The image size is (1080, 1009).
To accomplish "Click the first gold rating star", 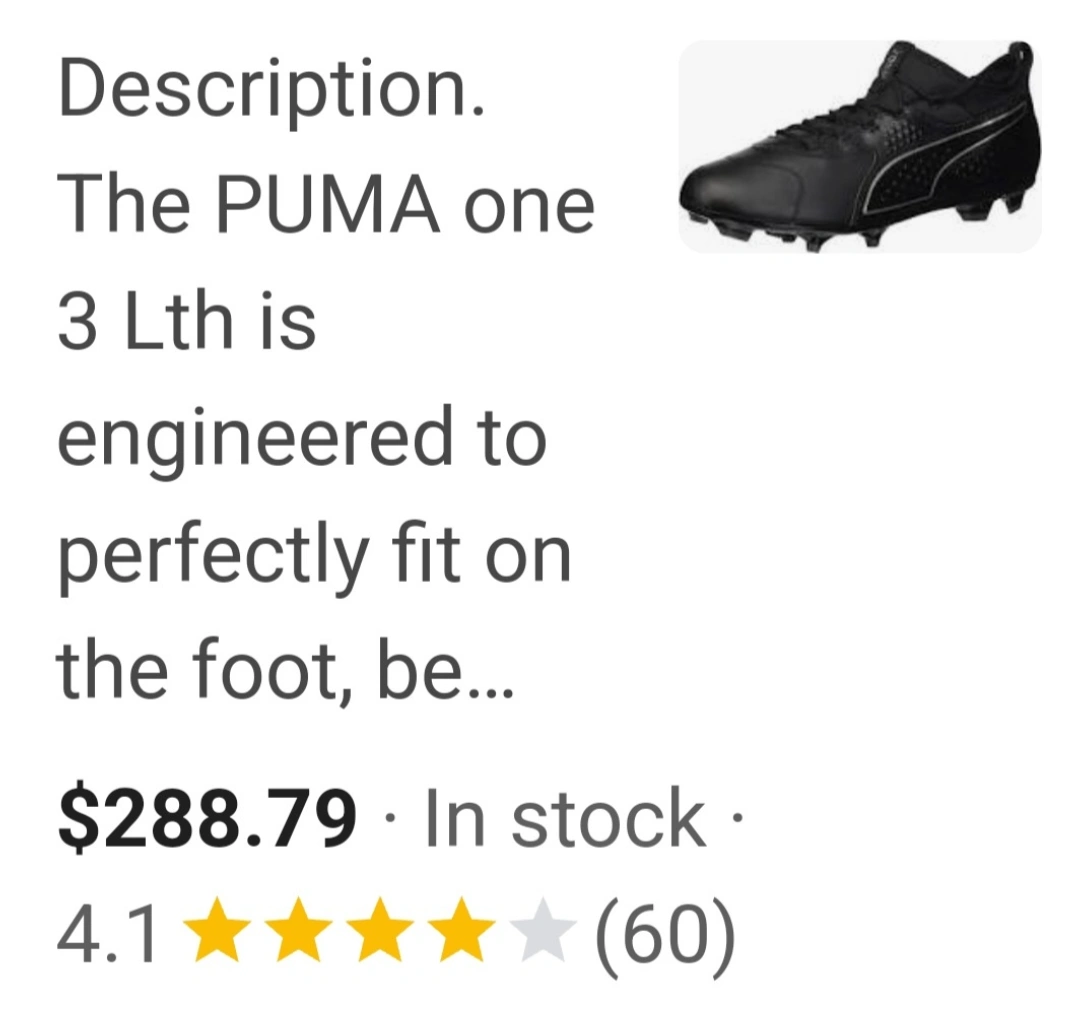I will (x=217, y=930).
